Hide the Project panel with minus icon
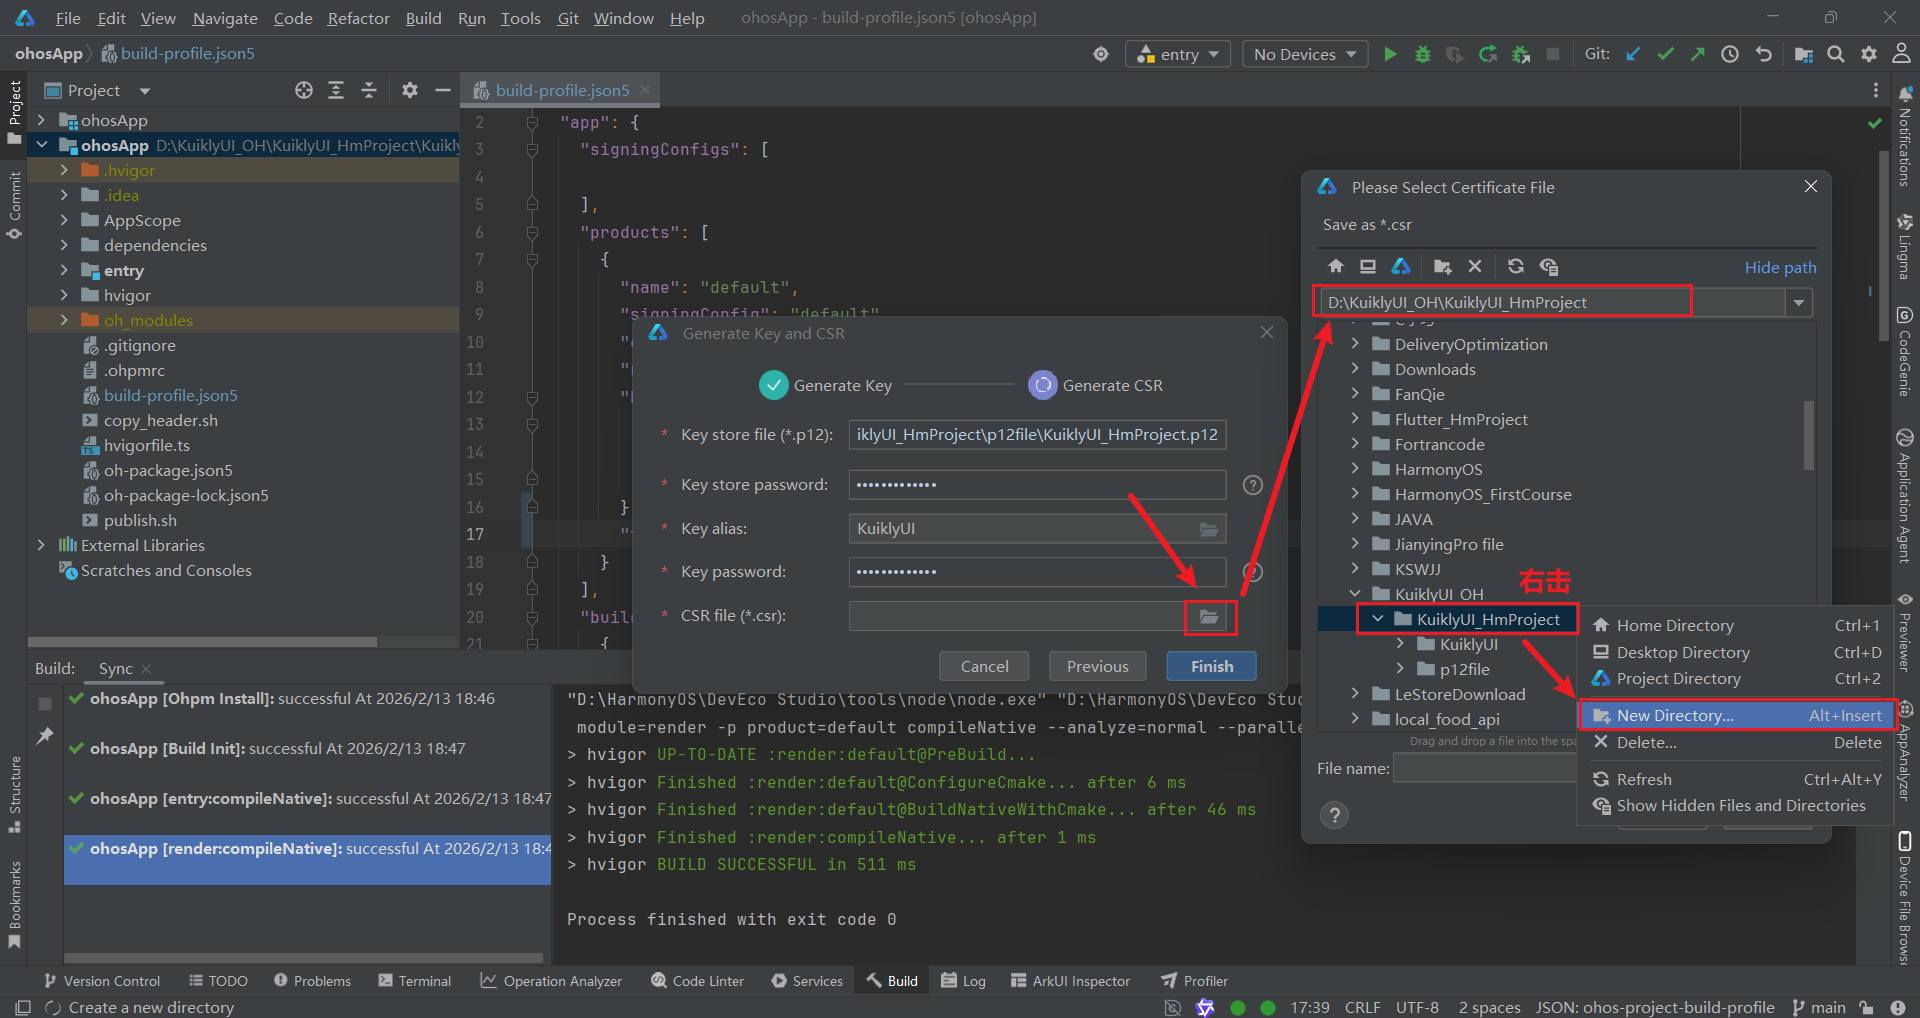This screenshot has height=1018, width=1920. tap(443, 90)
